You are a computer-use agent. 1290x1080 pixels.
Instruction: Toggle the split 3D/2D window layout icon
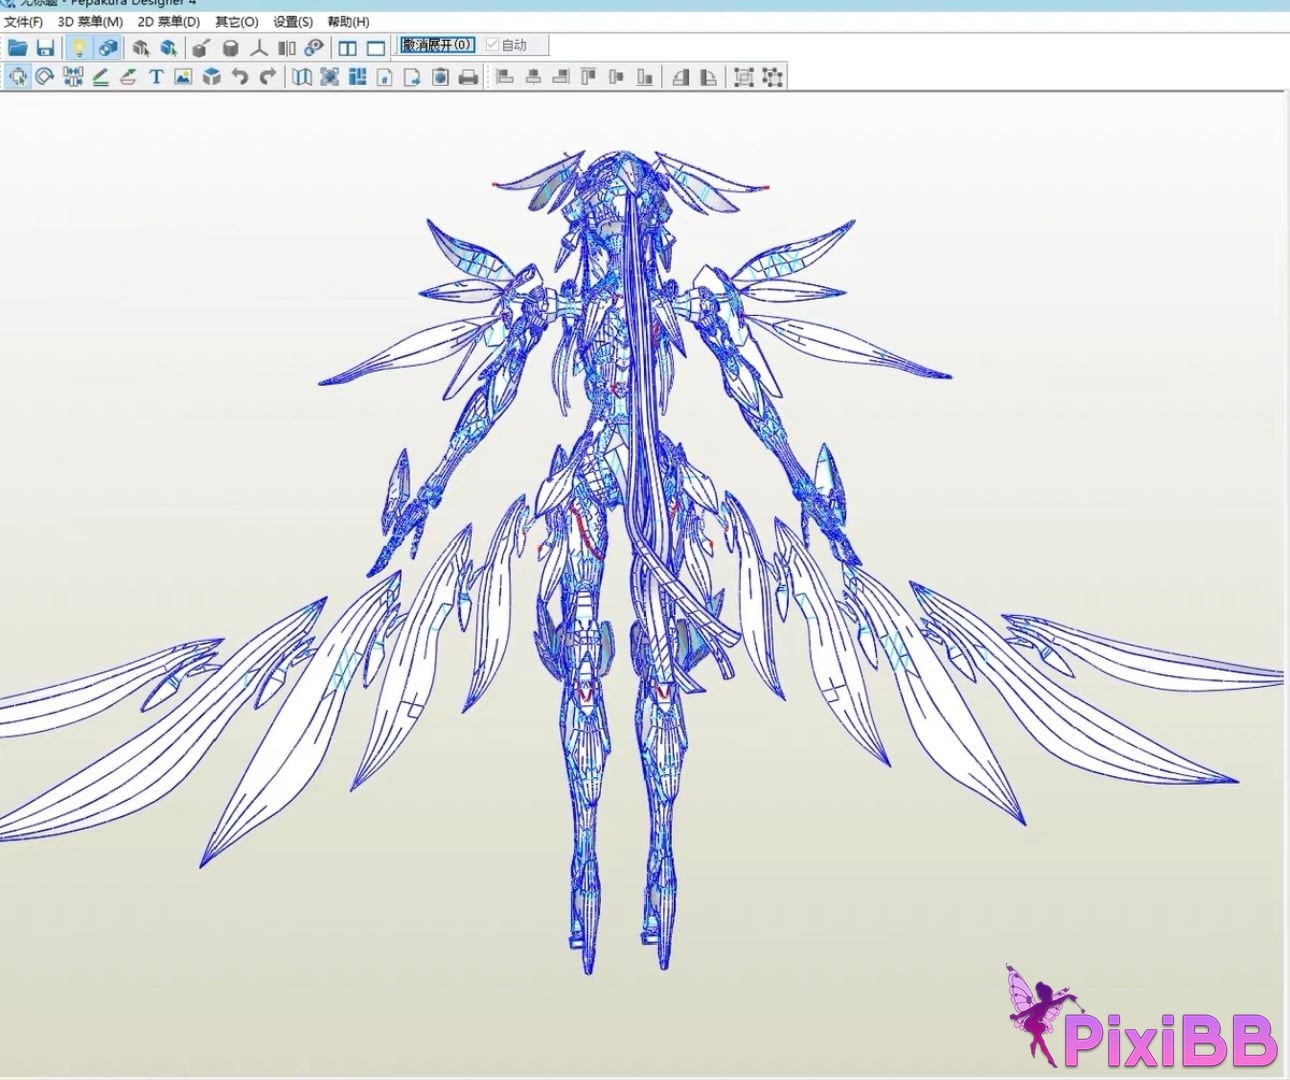347,47
